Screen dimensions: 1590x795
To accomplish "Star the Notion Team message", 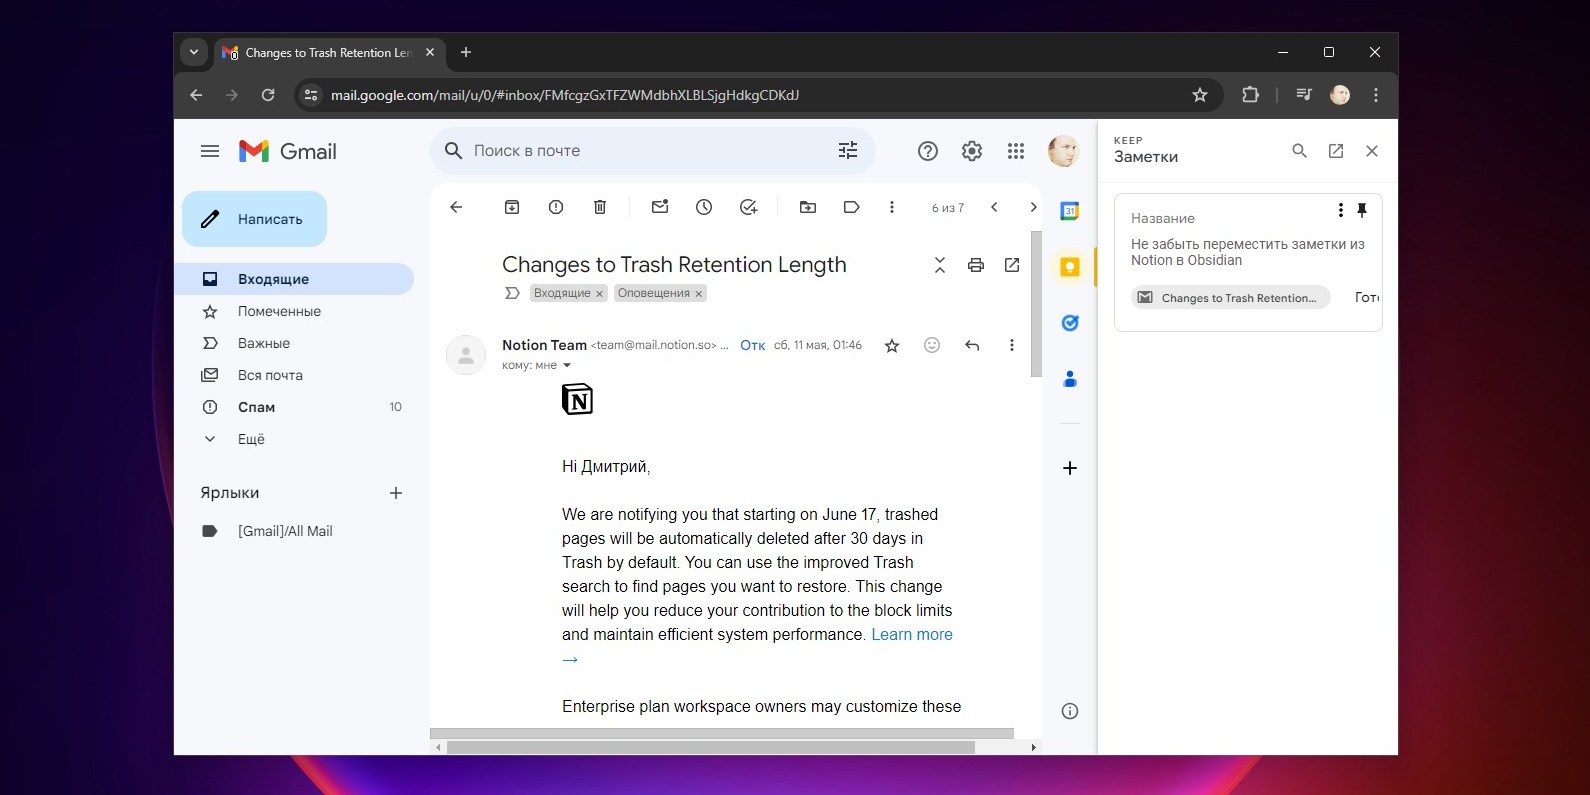I will (x=892, y=345).
